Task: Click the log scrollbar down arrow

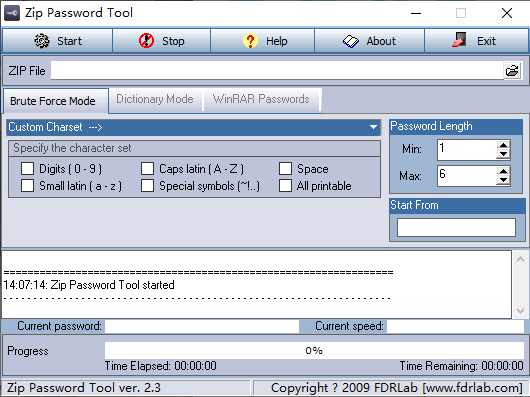Action: click(x=520, y=310)
